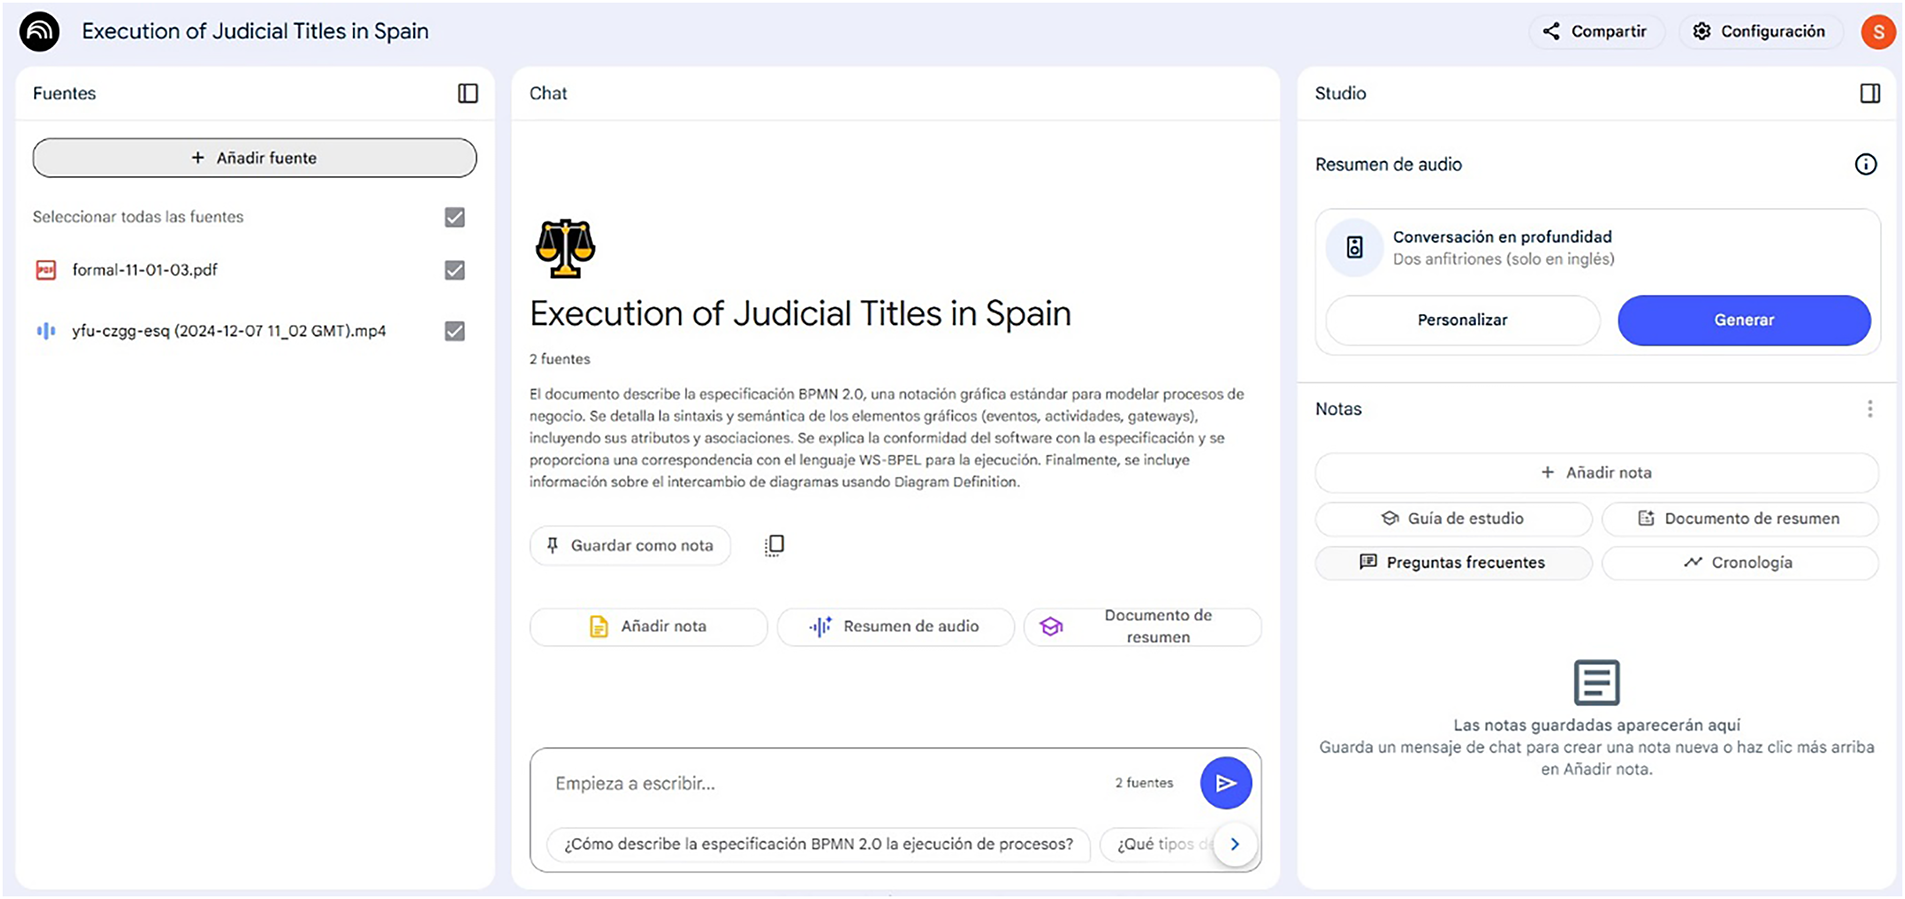This screenshot has width=1905, height=899.
Task: Click the NotebookLM logo icon
Action: tap(40, 32)
